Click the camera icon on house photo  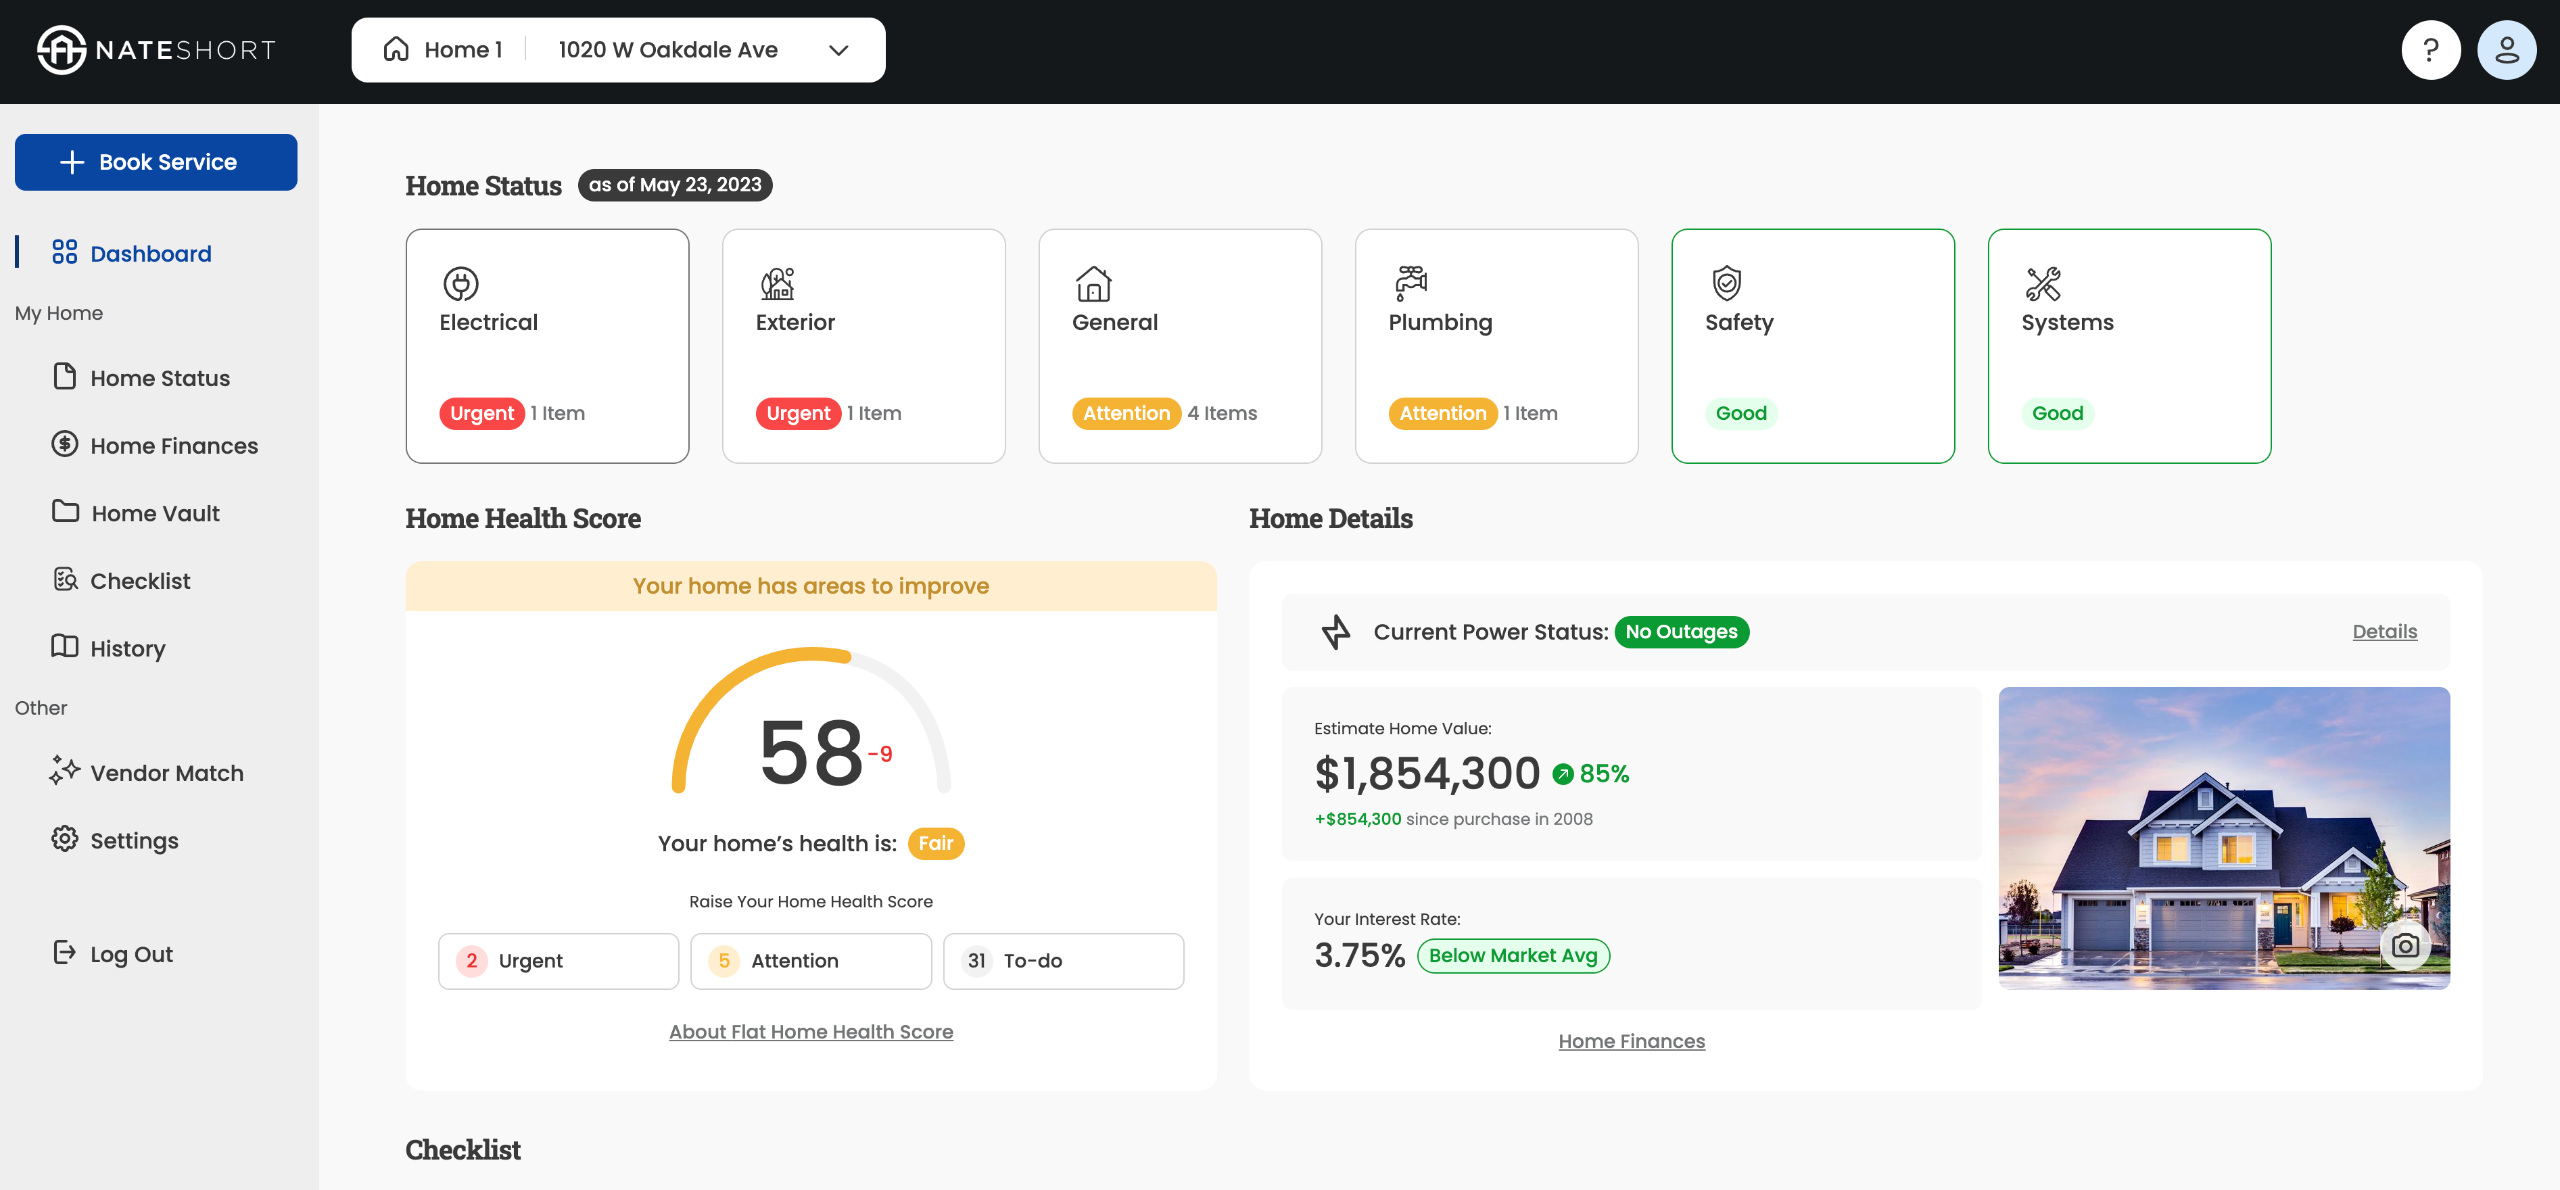(2404, 945)
